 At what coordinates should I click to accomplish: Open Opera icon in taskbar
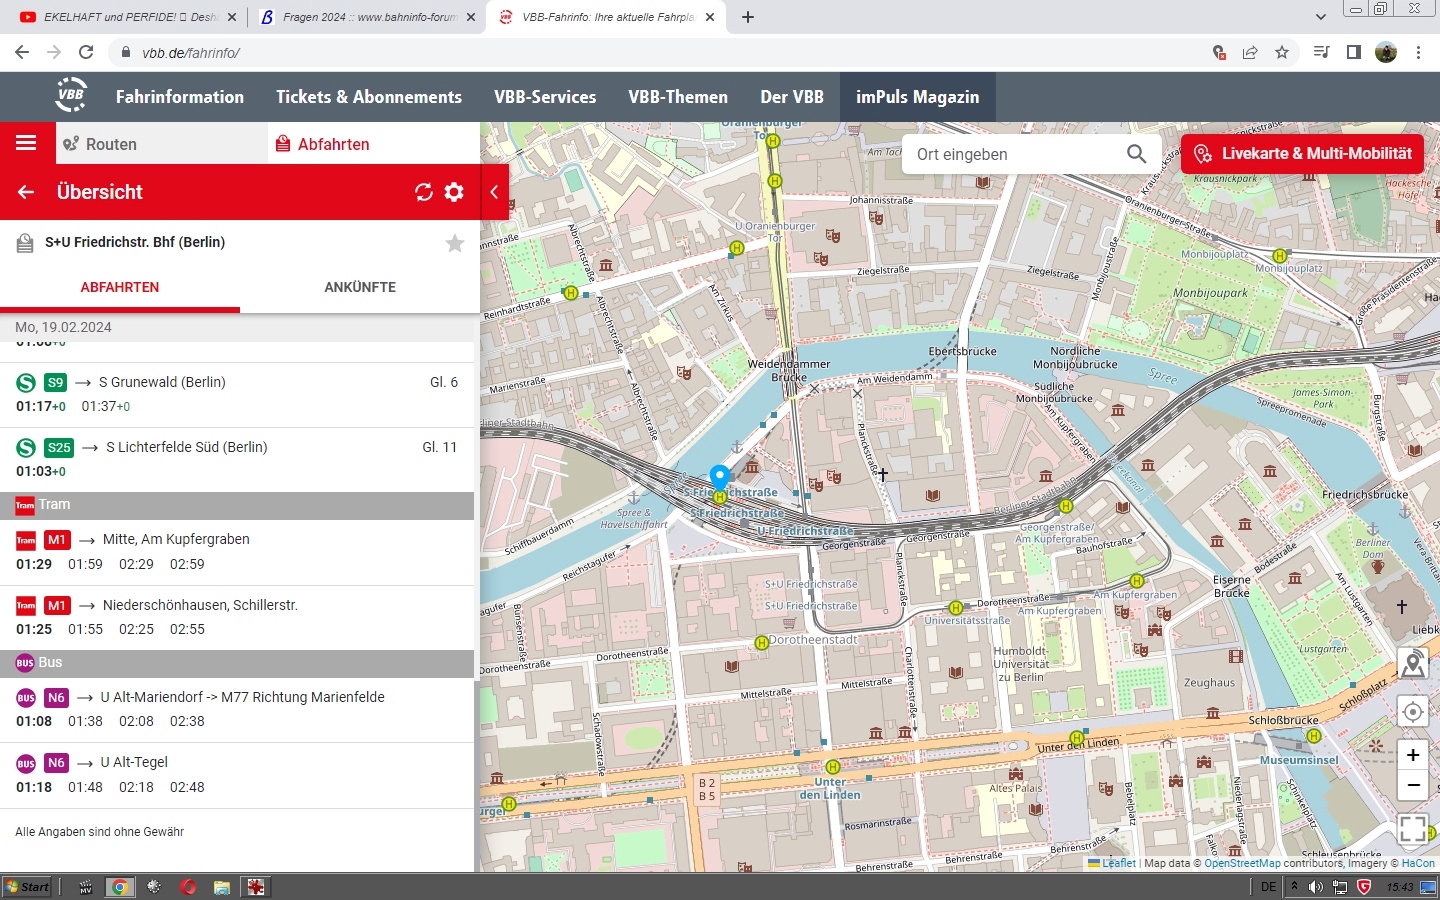click(x=188, y=886)
